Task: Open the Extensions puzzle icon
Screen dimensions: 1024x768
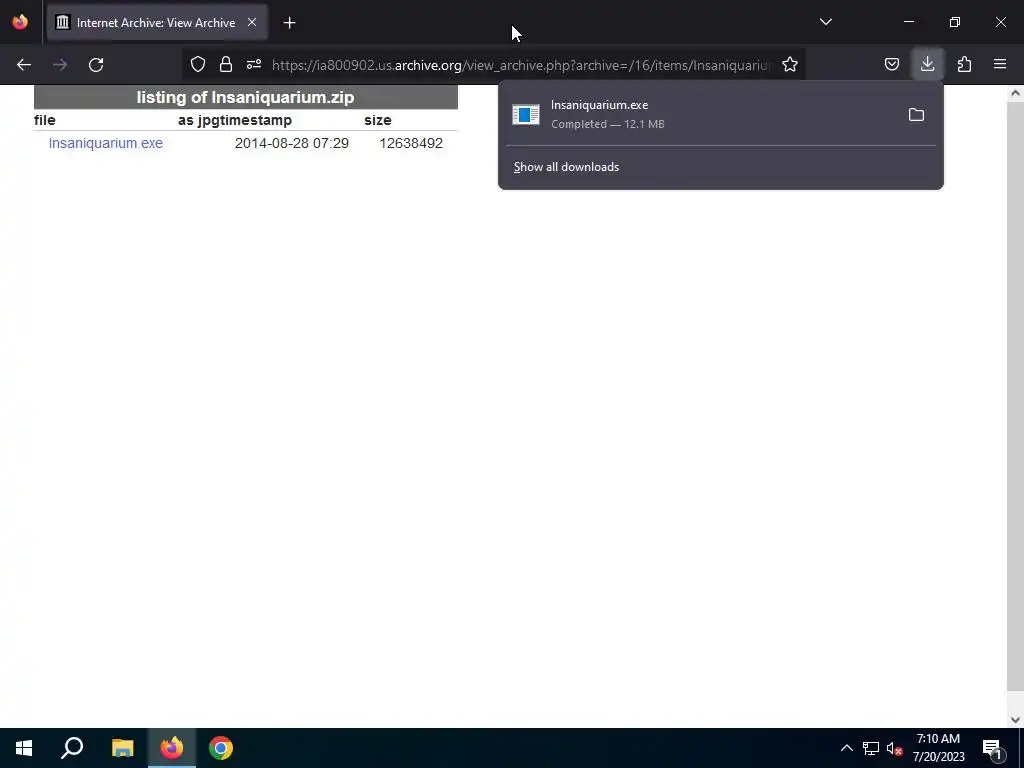Action: coord(964,64)
